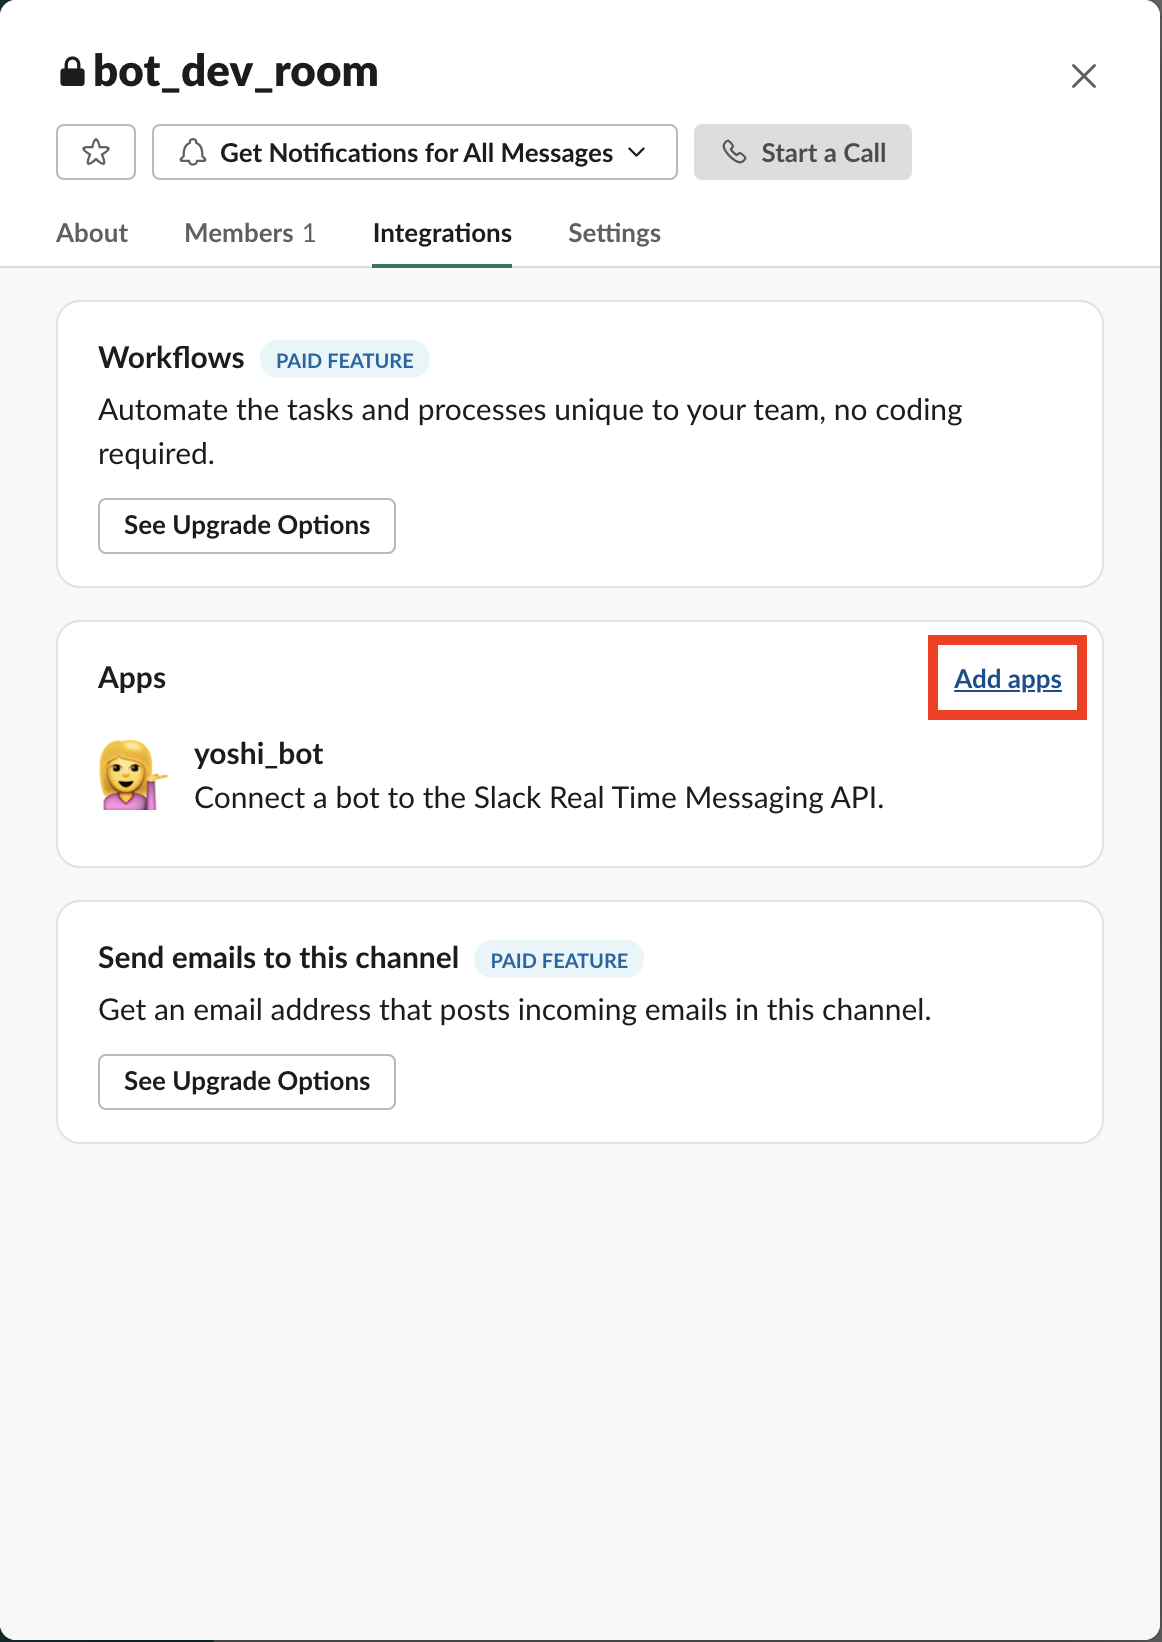The width and height of the screenshot is (1162, 1642).
Task: Open Get Notifications for All Messages menu
Action: 415,152
